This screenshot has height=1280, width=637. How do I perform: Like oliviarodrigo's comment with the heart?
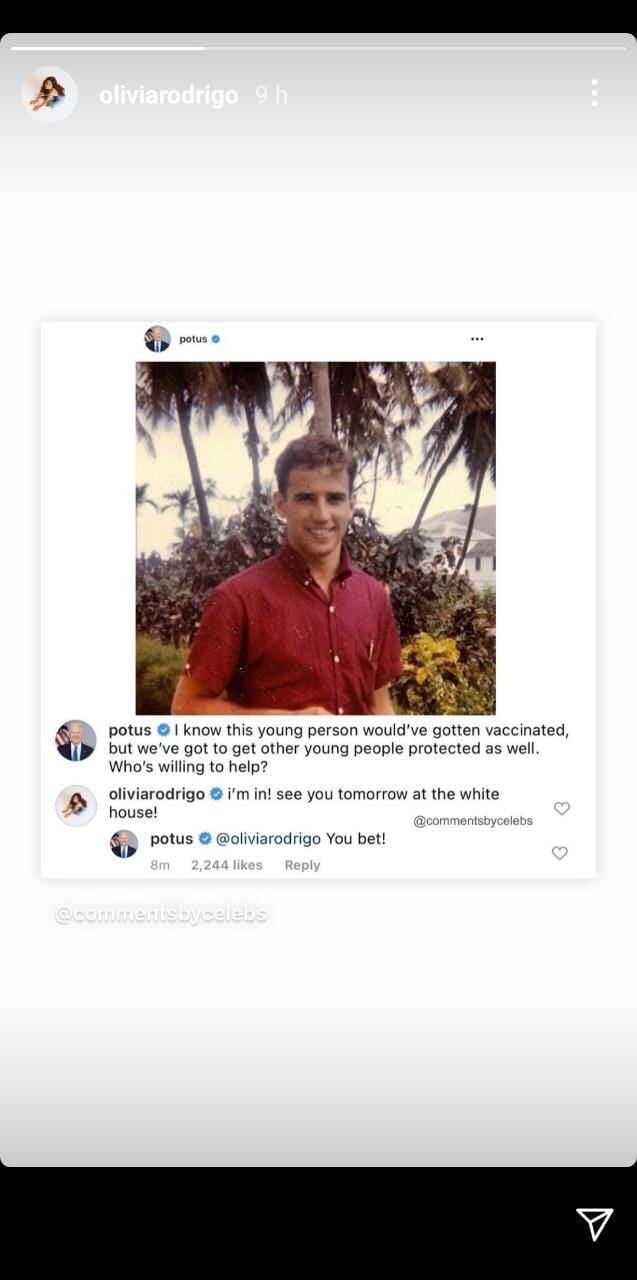[562, 808]
